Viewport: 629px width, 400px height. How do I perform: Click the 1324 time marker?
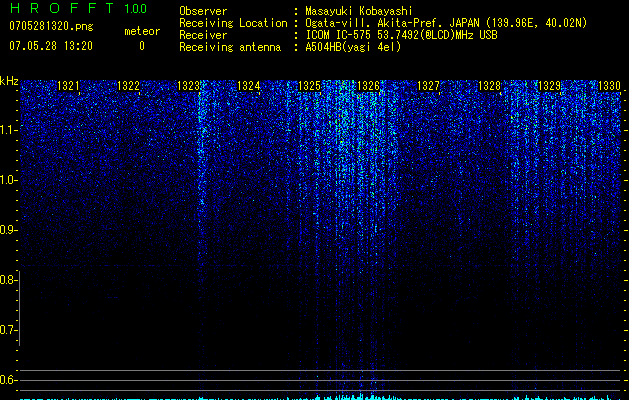pos(249,86)
